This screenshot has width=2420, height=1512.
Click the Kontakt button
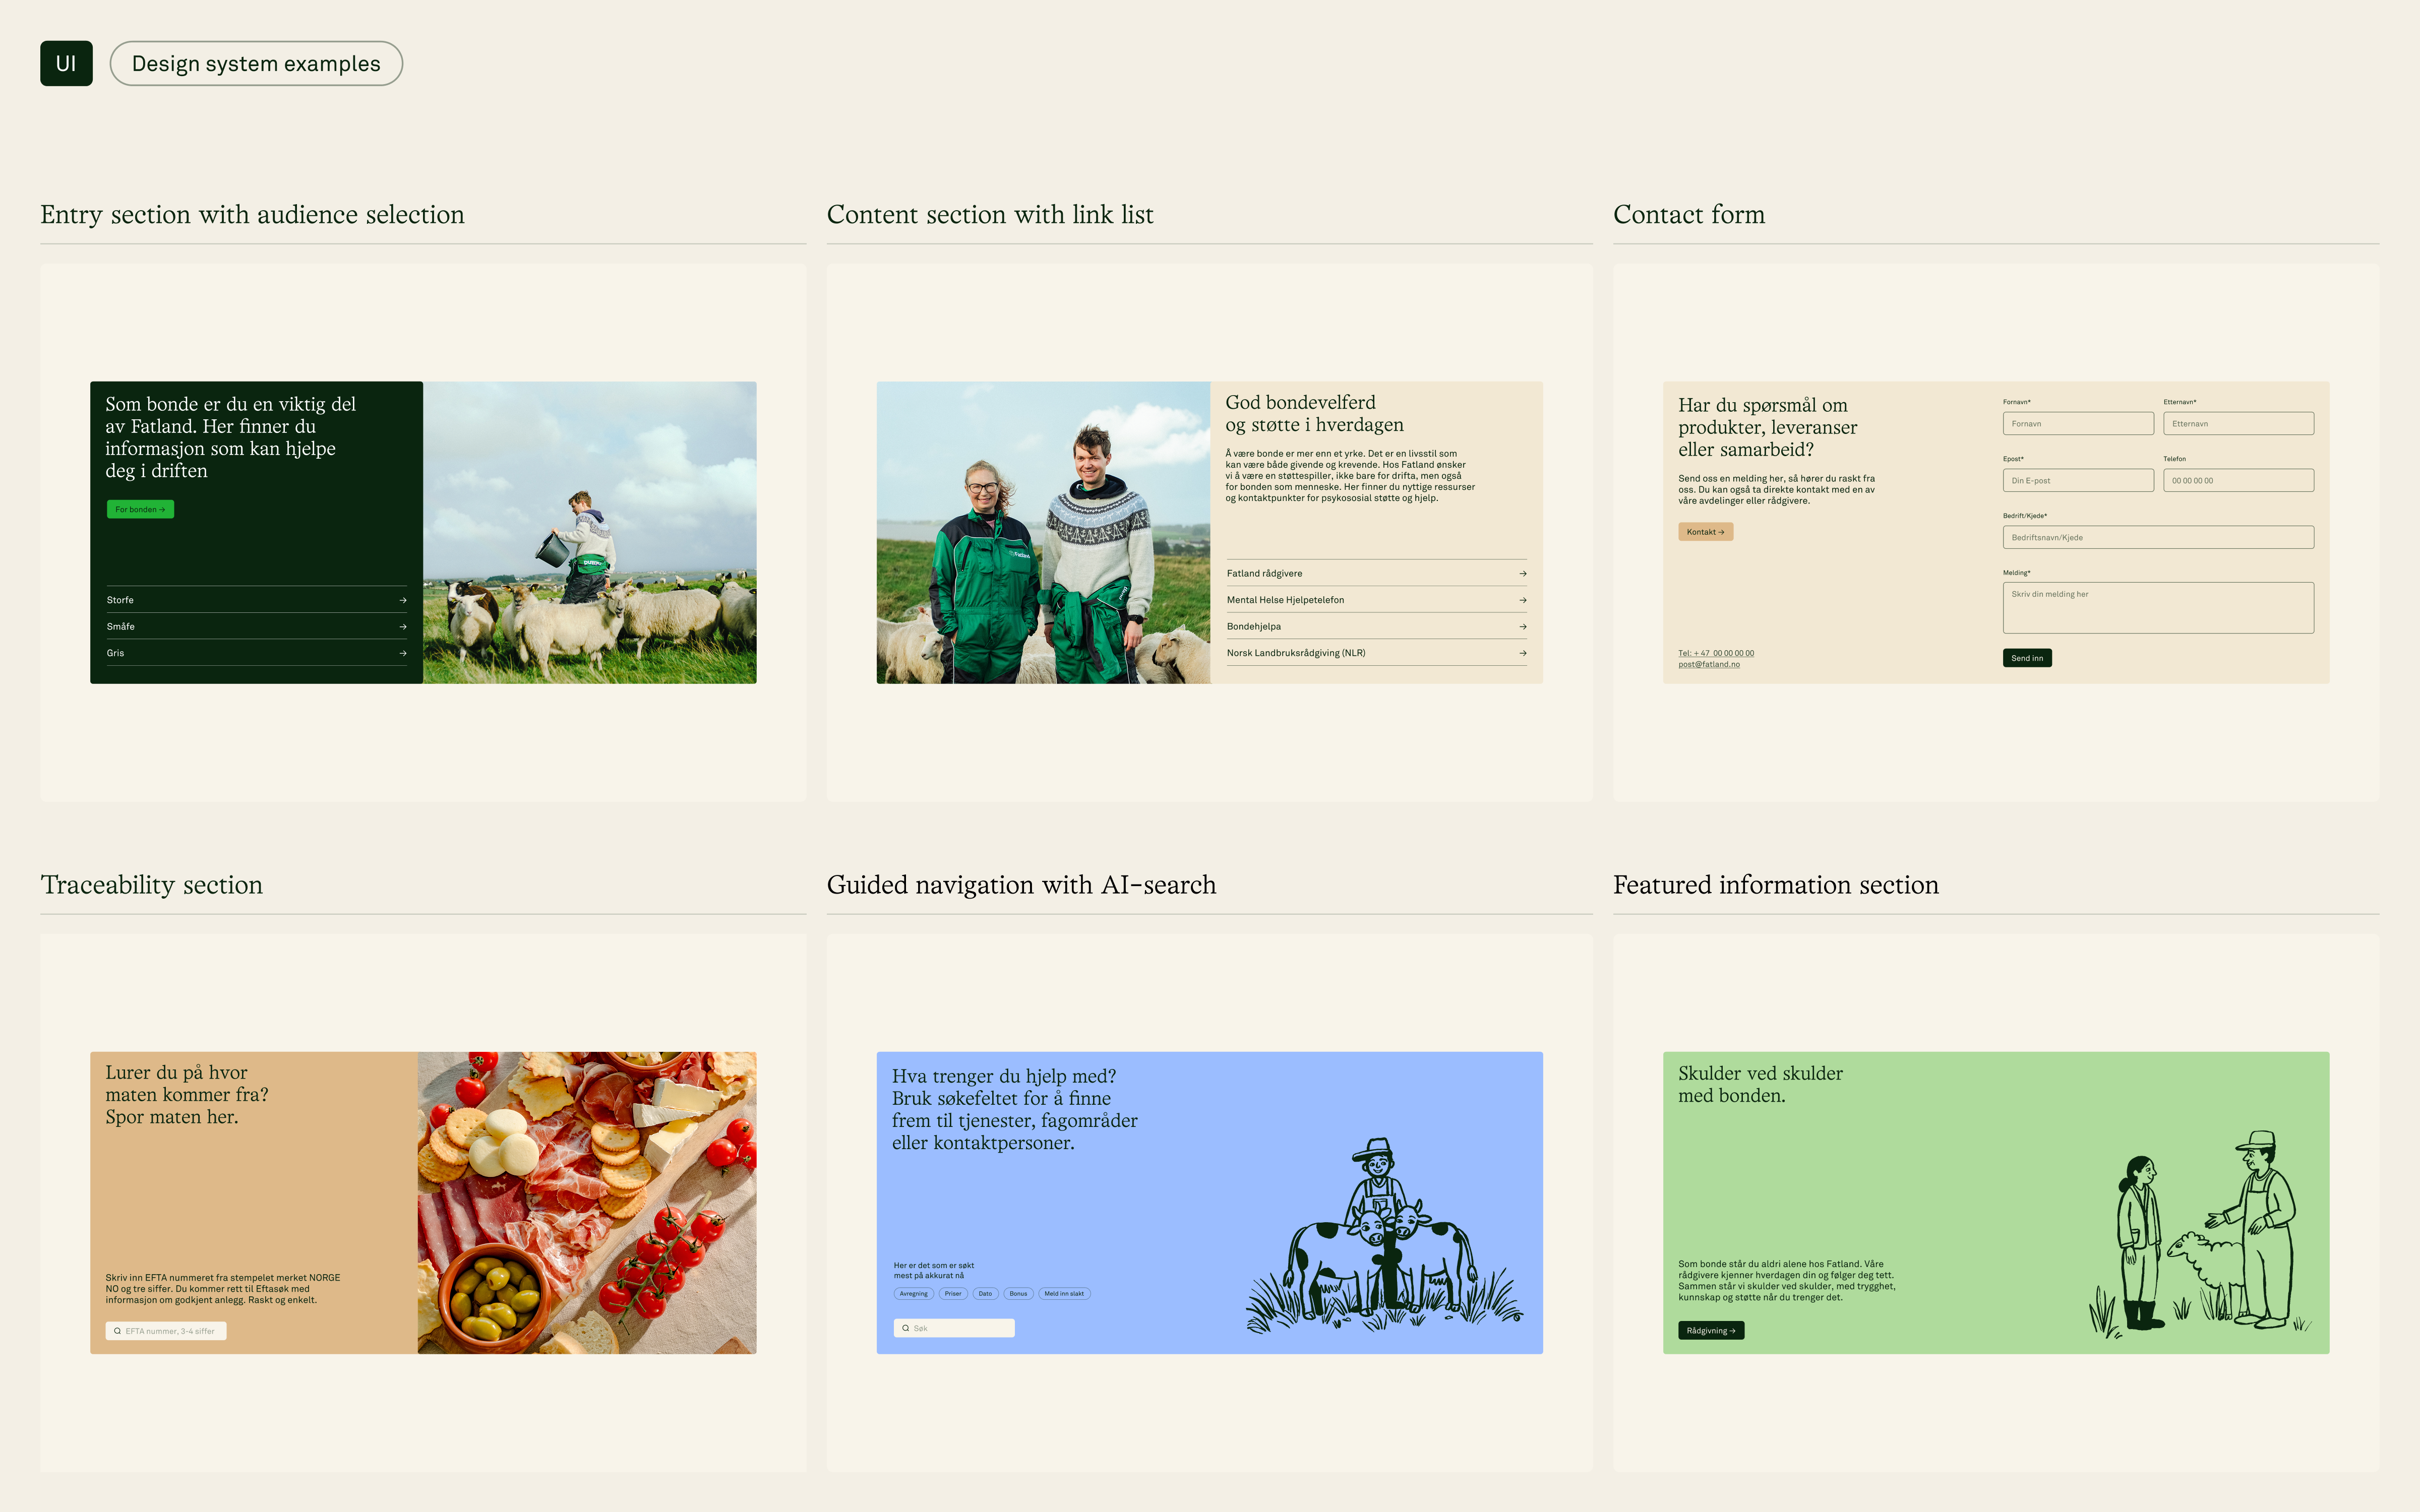coord(1705,532)
